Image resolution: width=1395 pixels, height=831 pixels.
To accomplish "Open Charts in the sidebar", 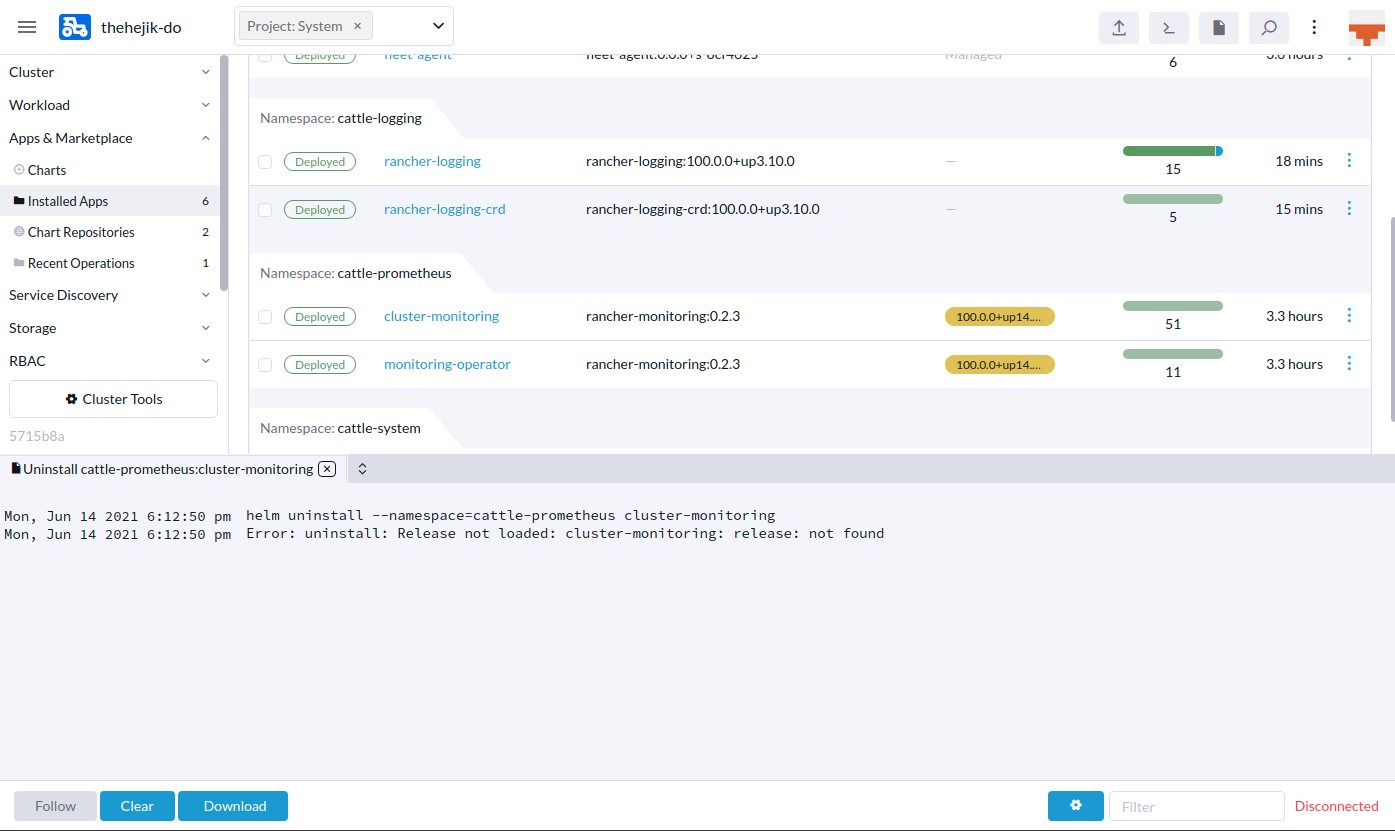I will pyautogui.click(x=110, y=170).
